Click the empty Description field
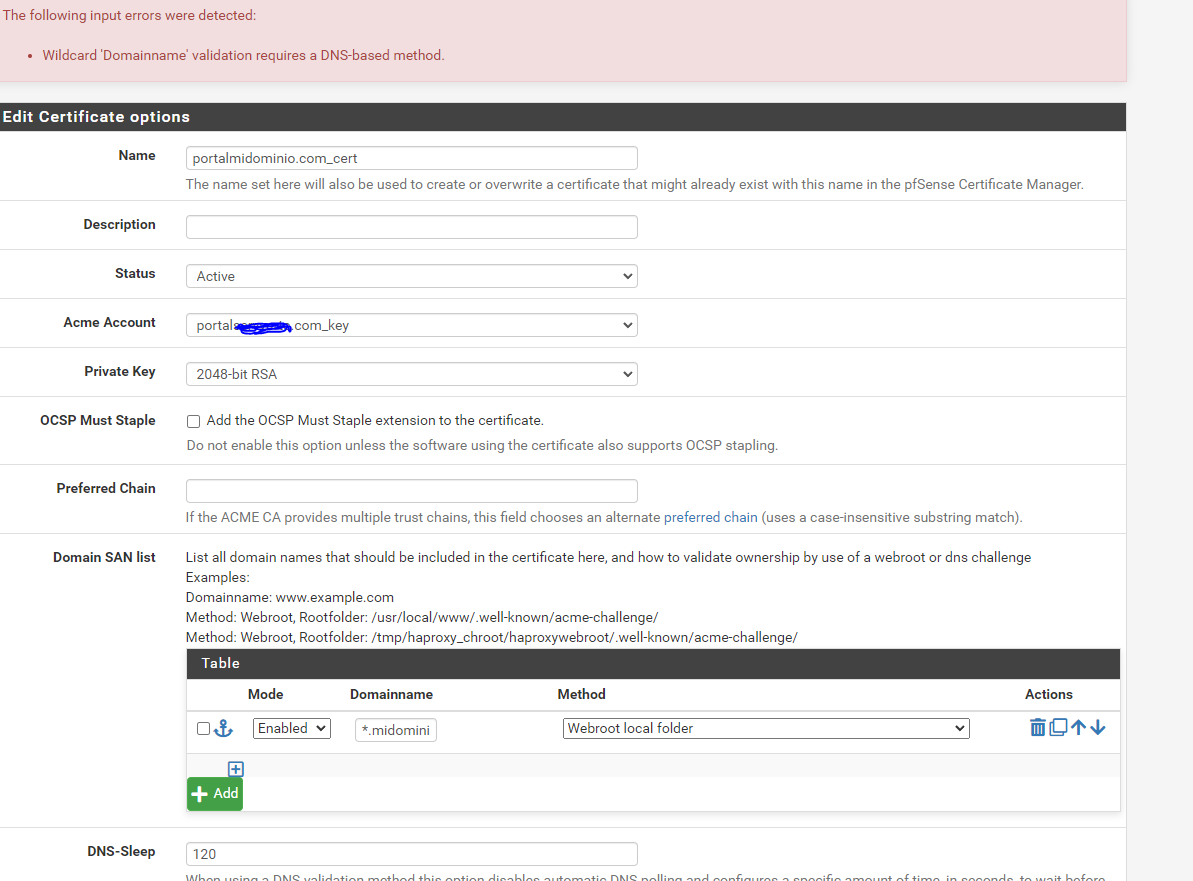Screen dimensions: 1193x881 tap(412, 227)
